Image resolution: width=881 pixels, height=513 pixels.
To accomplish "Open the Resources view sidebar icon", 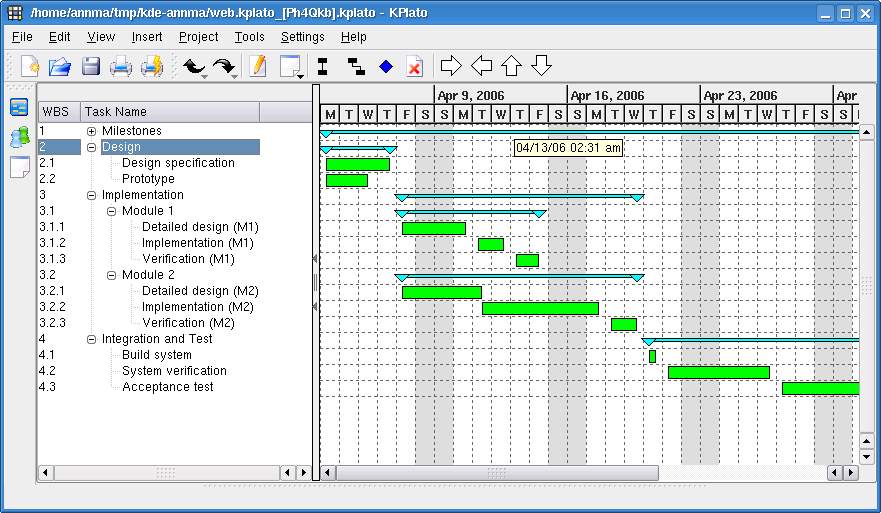I will [x=20, y=137].
